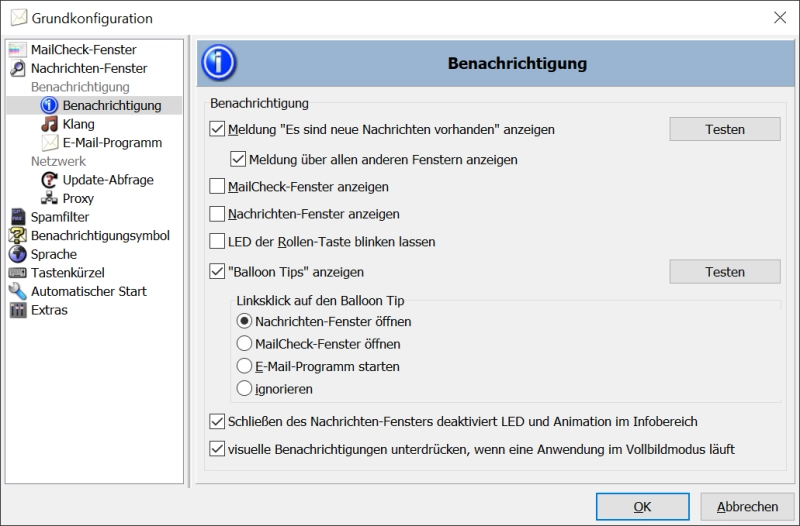Toggle LED der Rollen-Taste blinken lassen
The height and width of the screenshot is (526, 800).
click(x=217, y=241)
